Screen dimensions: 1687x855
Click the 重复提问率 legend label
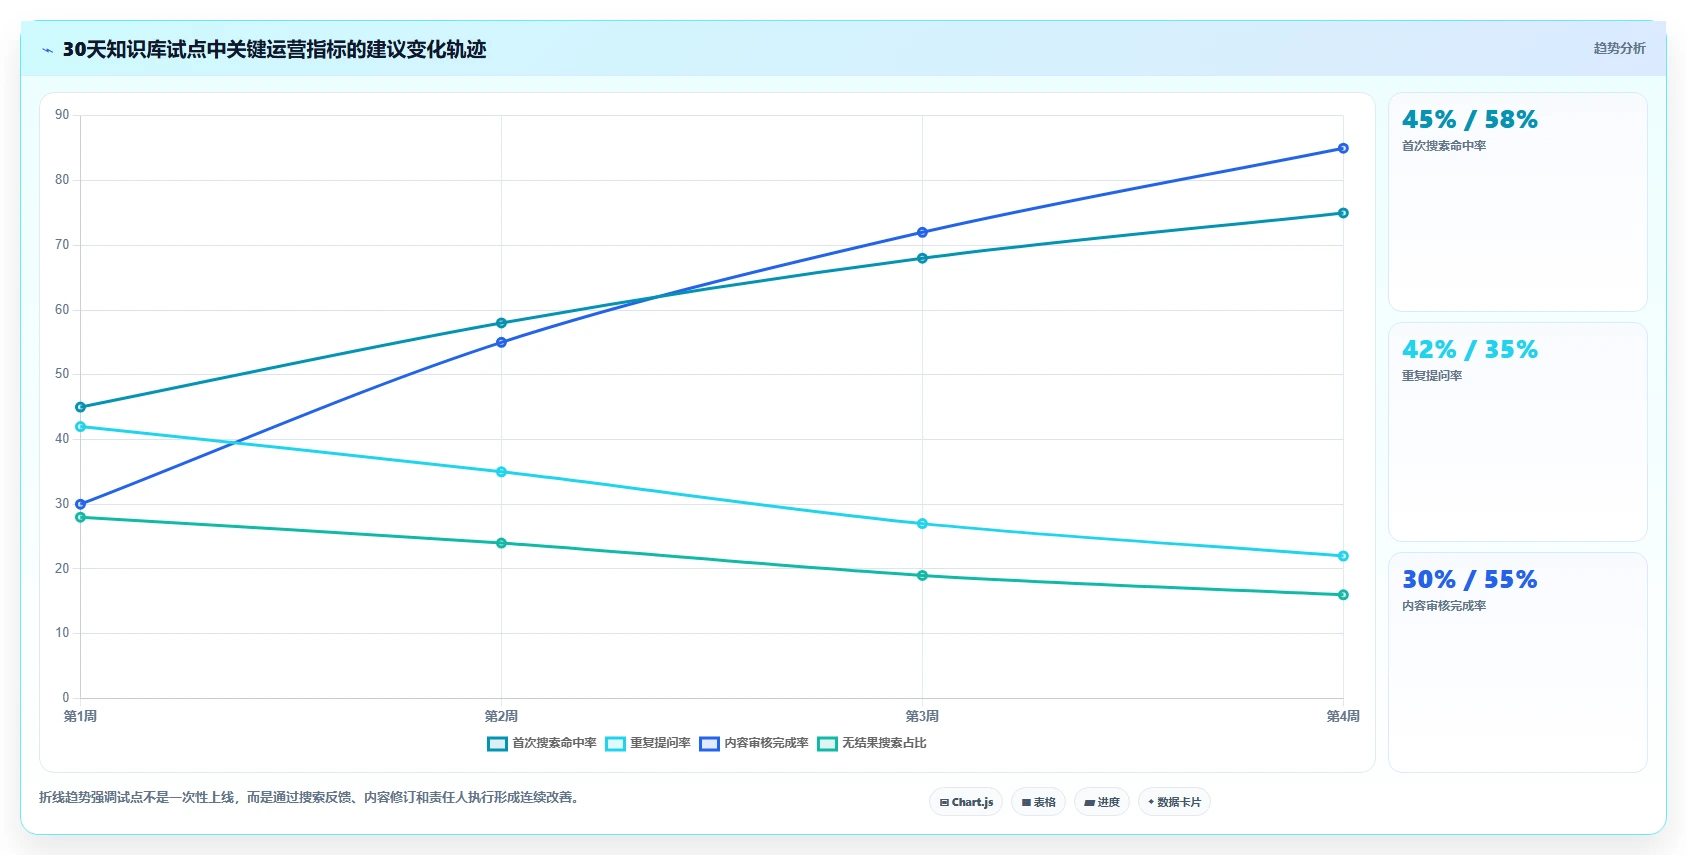(x=660, y=743)
